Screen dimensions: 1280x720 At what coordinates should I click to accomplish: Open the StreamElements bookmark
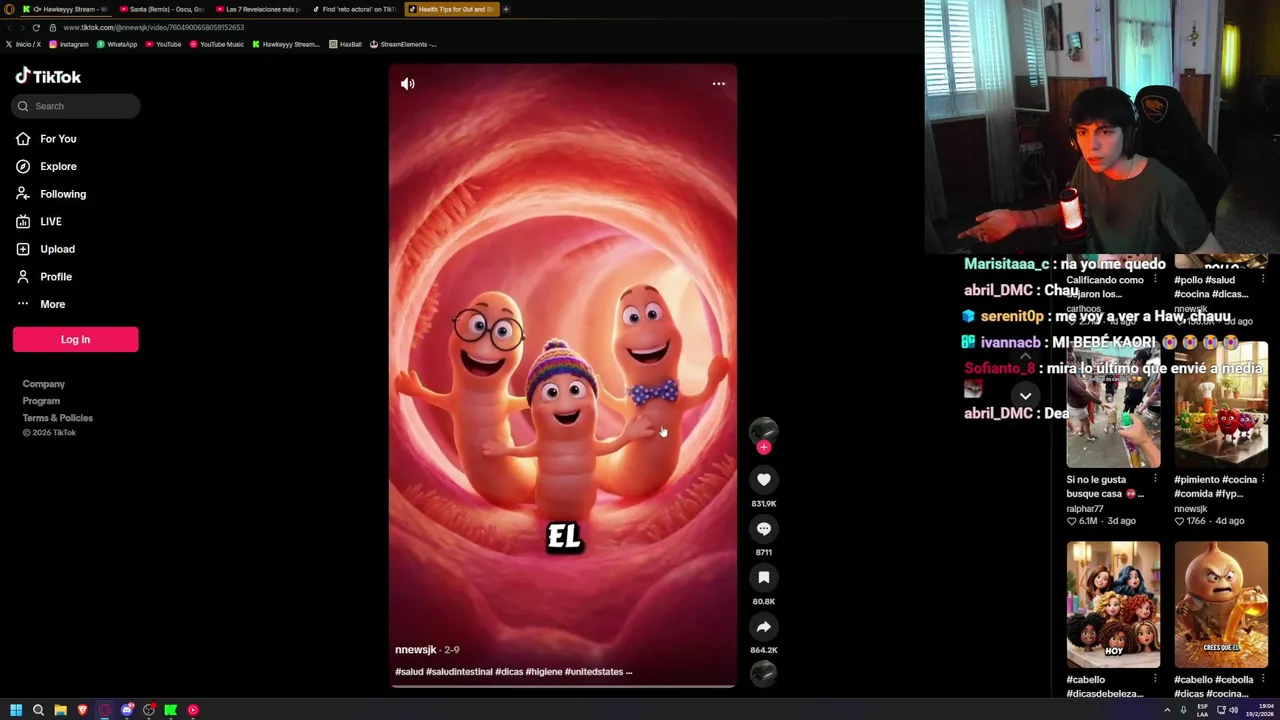point(403,44)
